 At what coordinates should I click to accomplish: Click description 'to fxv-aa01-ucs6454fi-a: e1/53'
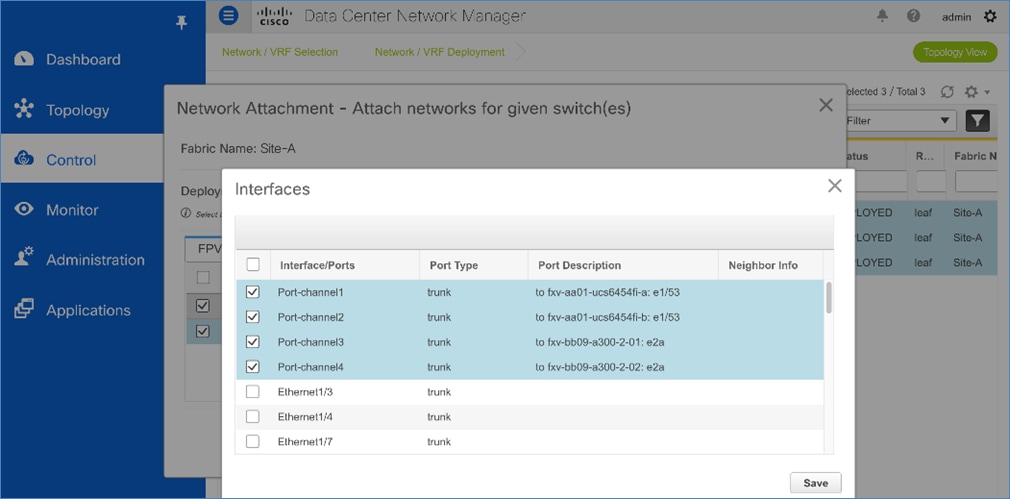click(607, 292)
